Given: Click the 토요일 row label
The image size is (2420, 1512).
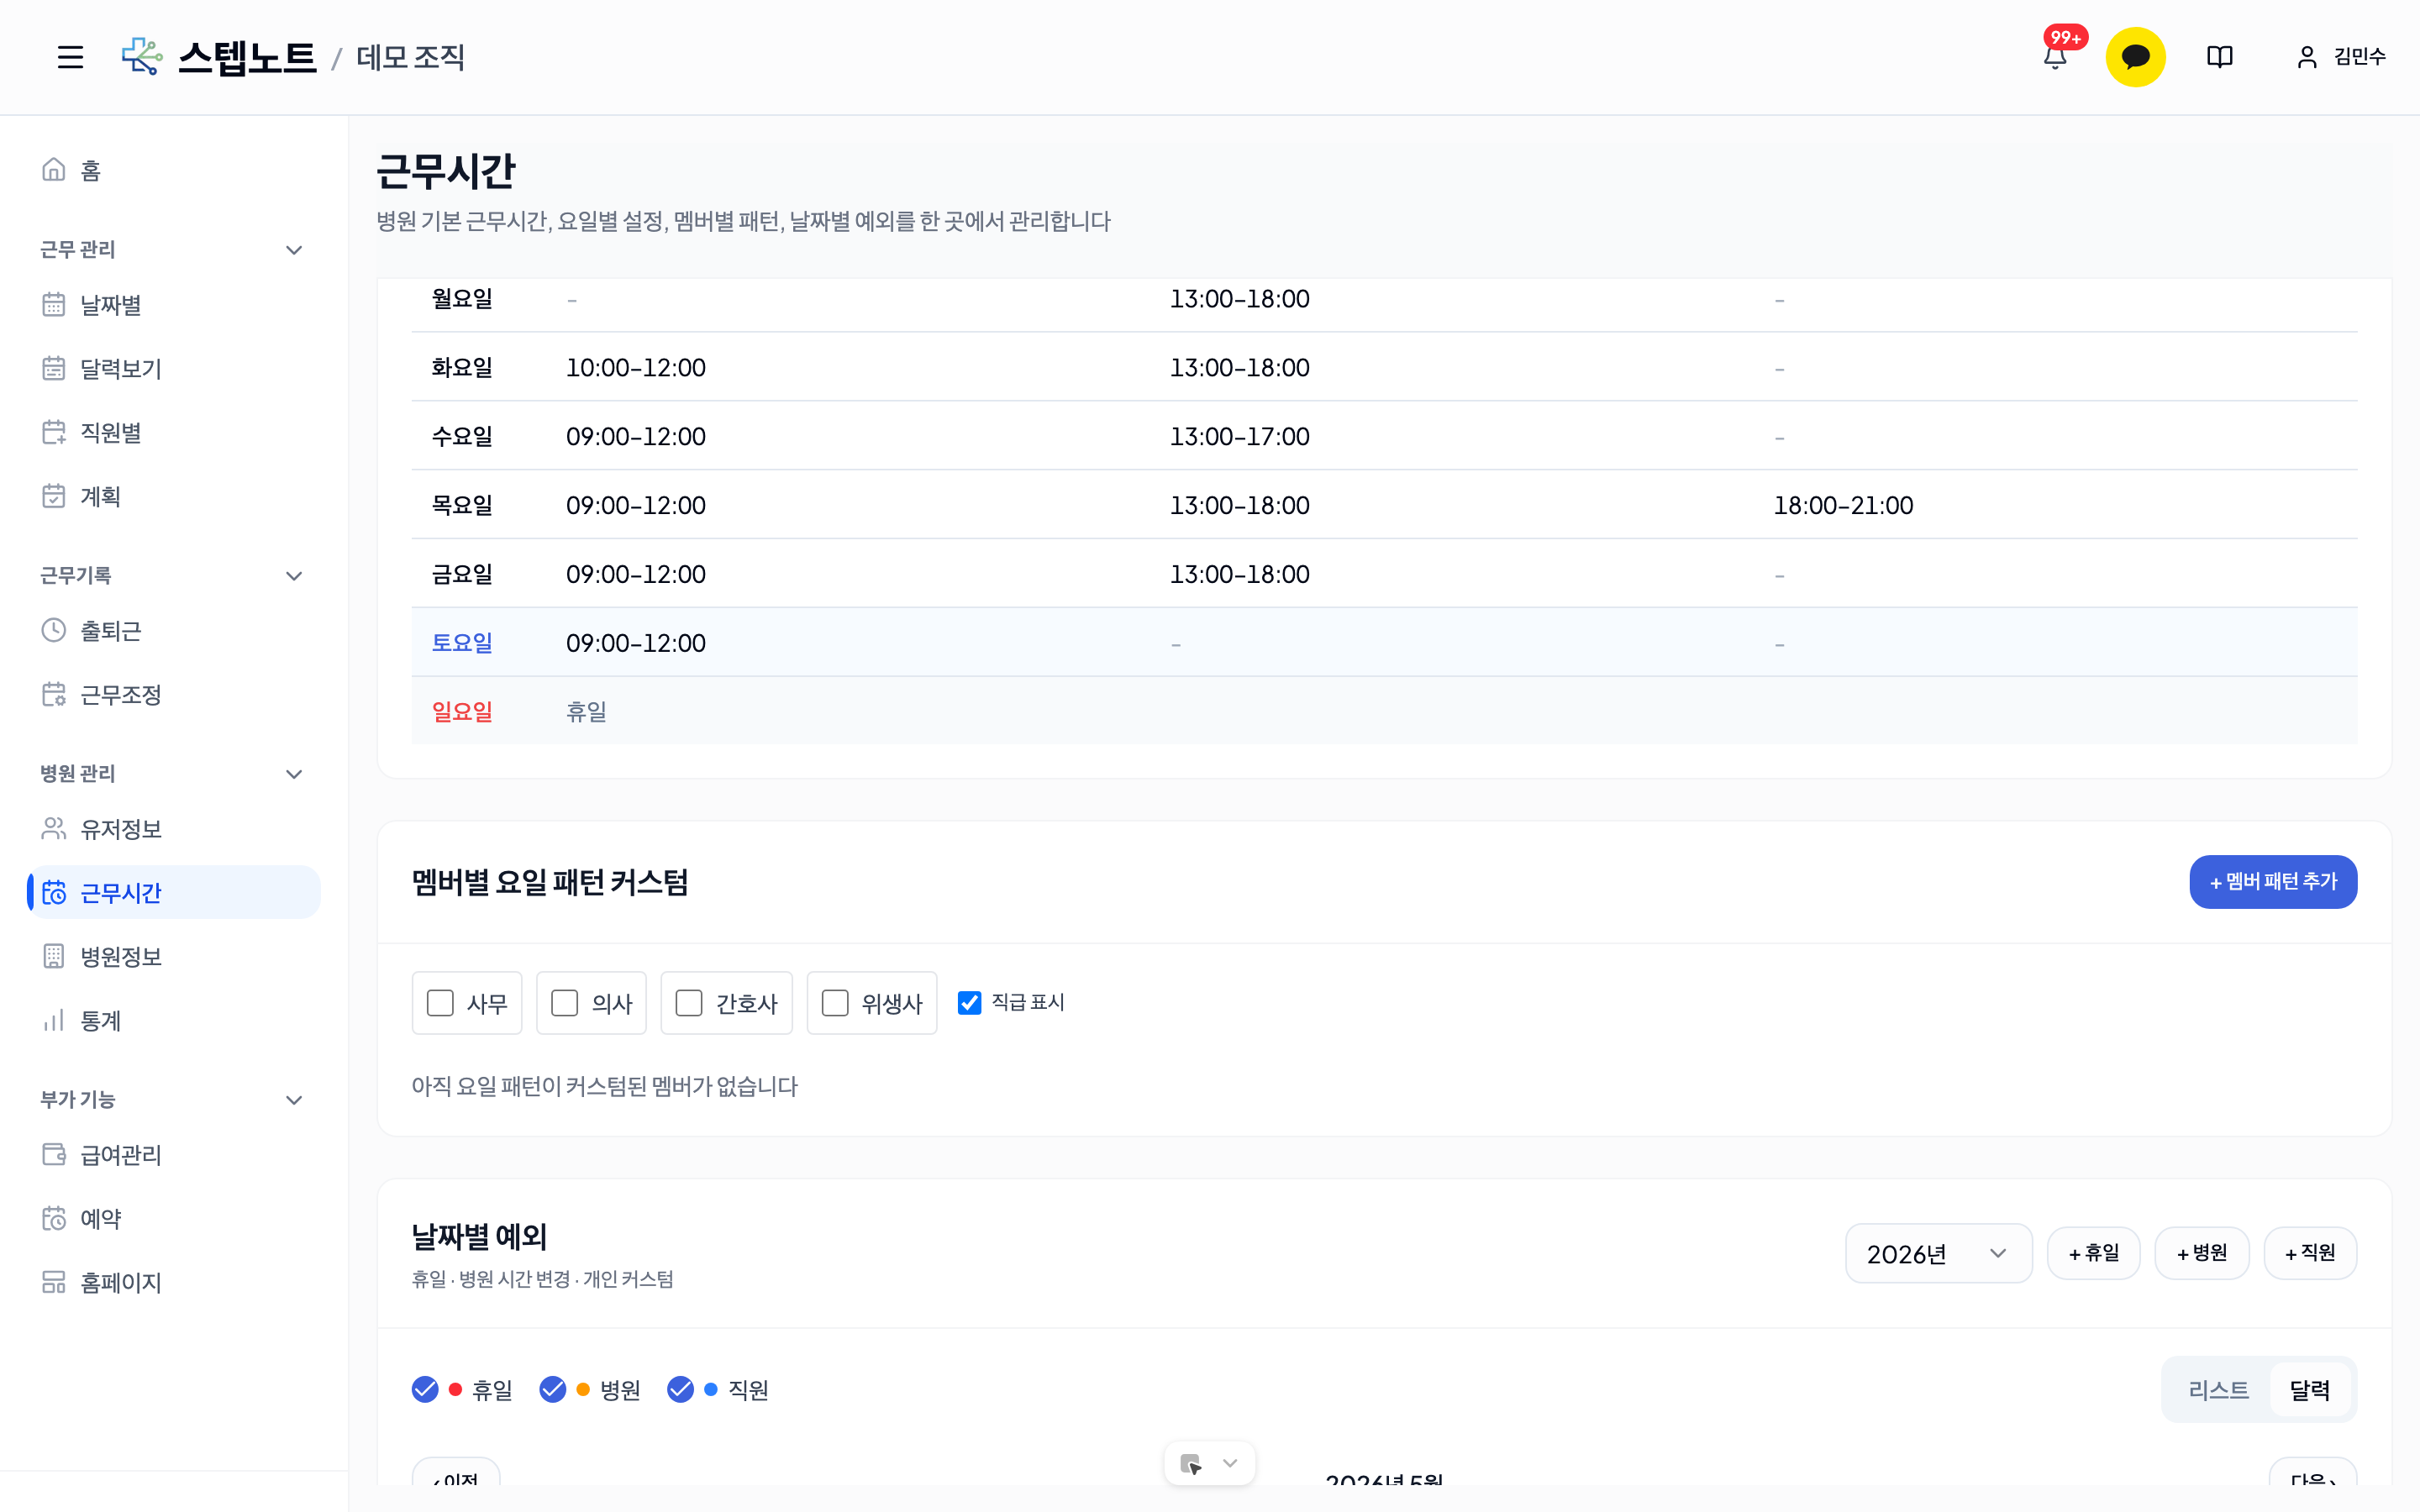Looking at the screenshot, I should click(462, 642).
